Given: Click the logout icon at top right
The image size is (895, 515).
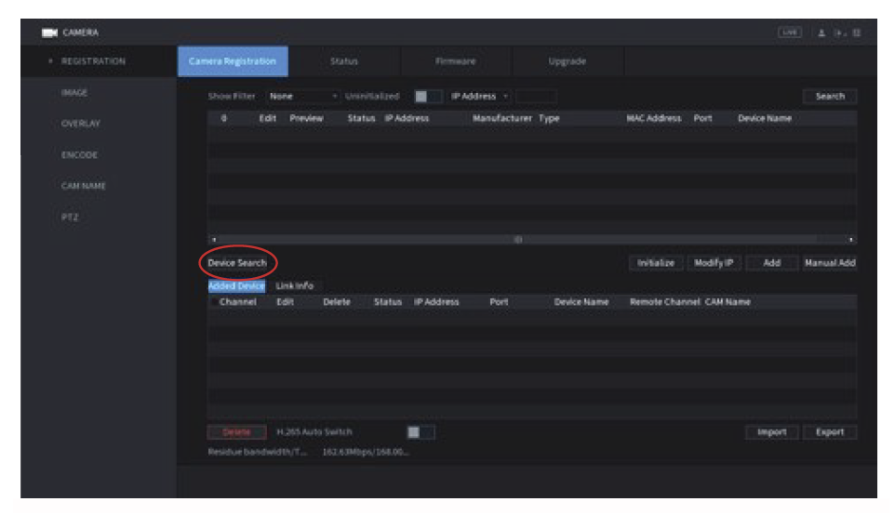Looking at the screenshot, I should [840, 32].
